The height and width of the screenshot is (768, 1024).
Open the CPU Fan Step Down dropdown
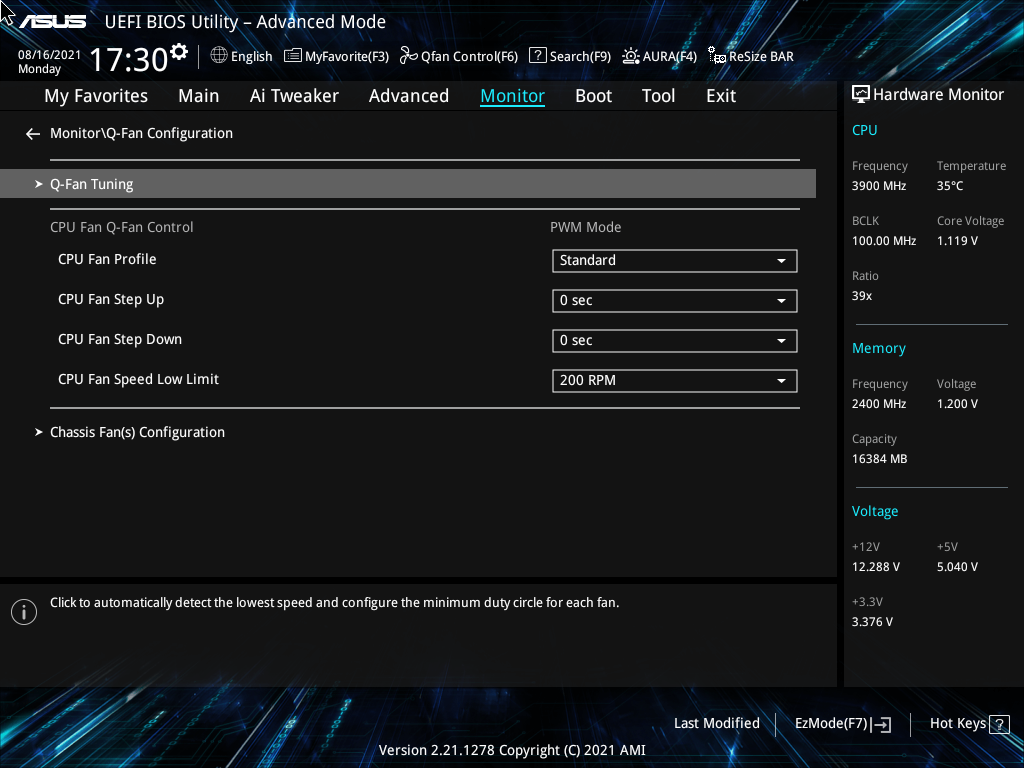(675, 340)
